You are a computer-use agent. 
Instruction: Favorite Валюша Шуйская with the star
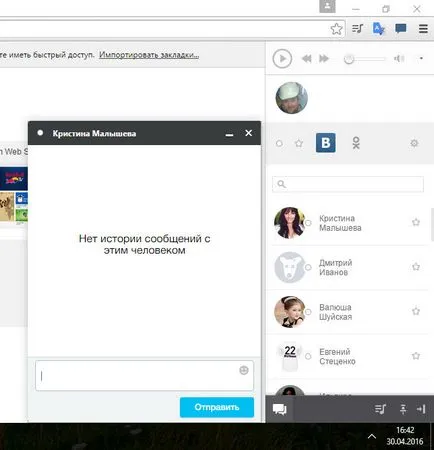416,311
